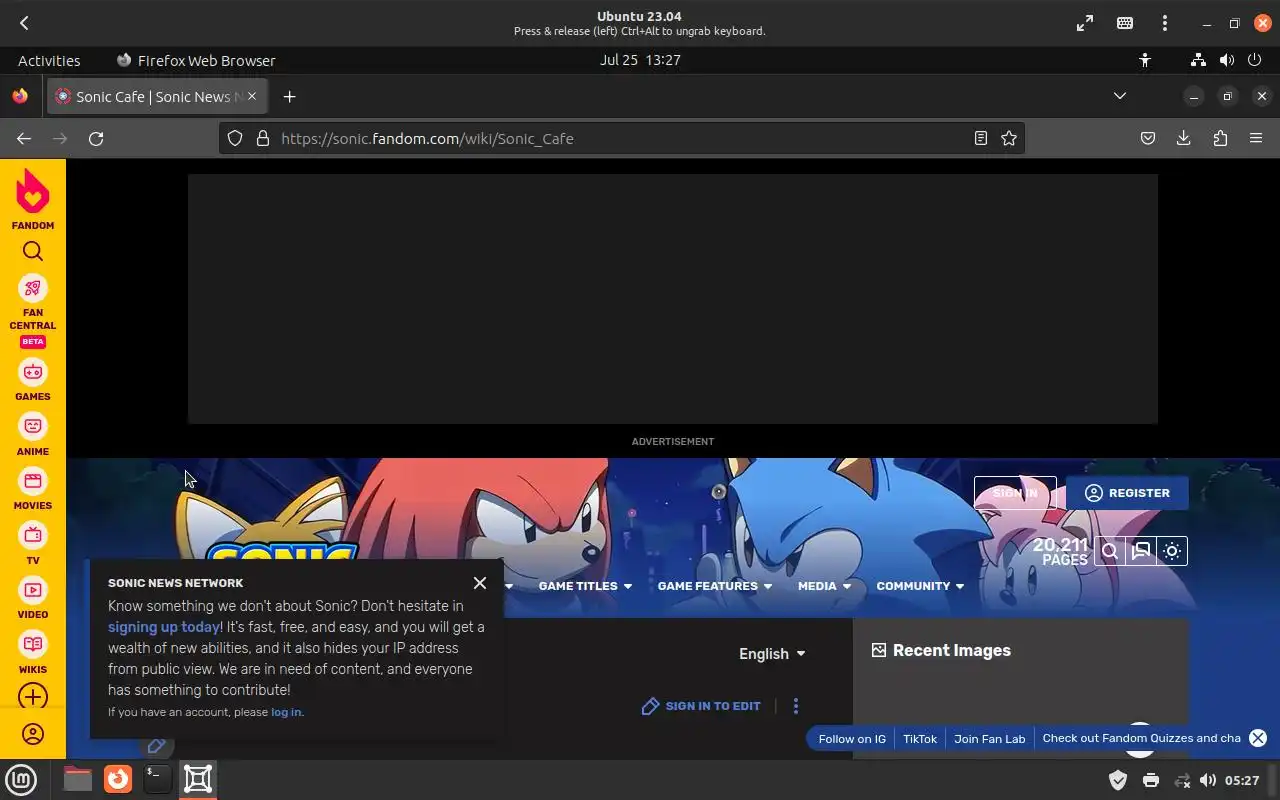The image size is (1280, 800).
Task: Open Firefox Web Browser app menu
Action: 196,60
